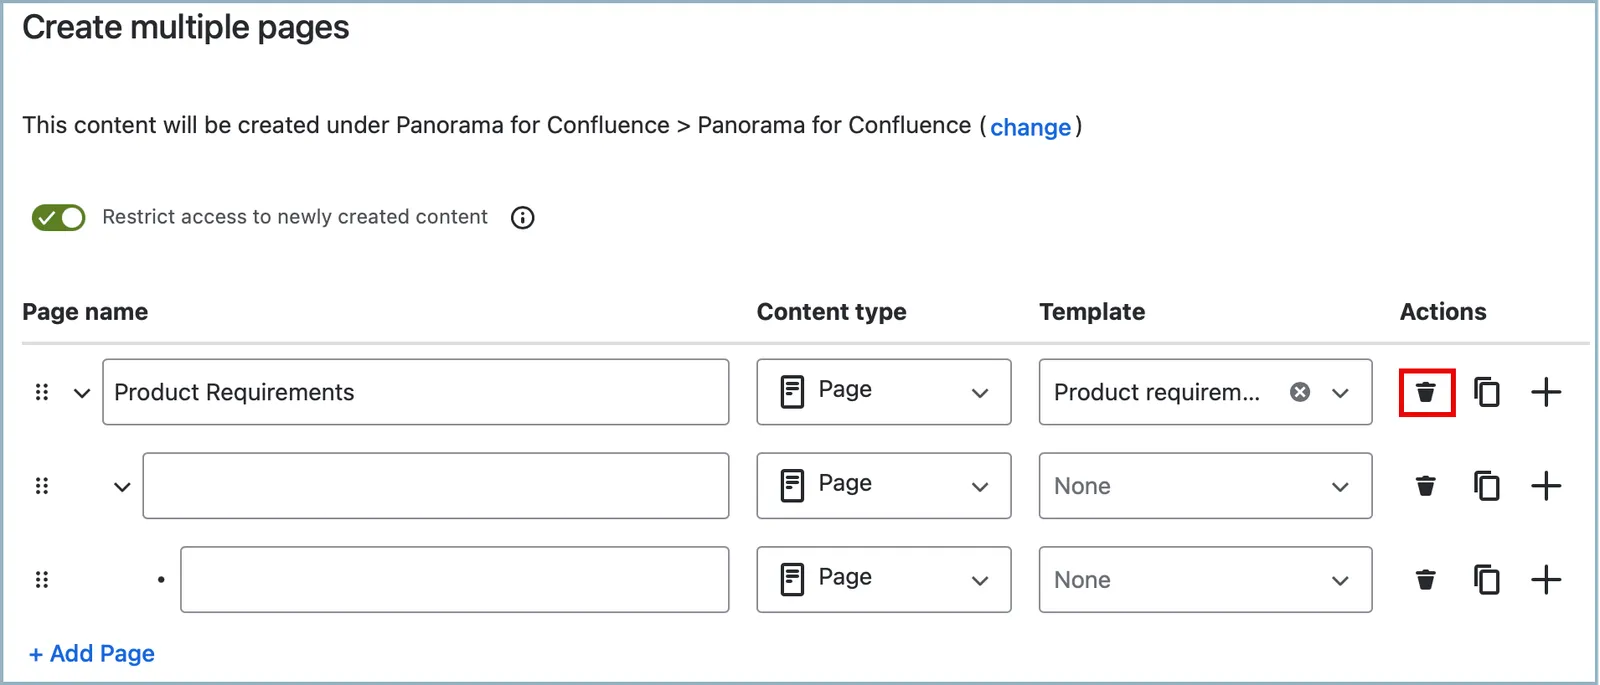Open Content type dropdown for Product Requirements
This screenshot has width=1600, height=685.
point(884,392)
